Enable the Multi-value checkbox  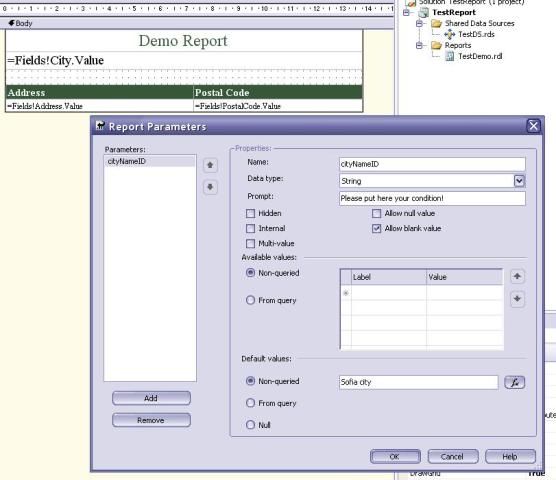(x=250, y=244)
